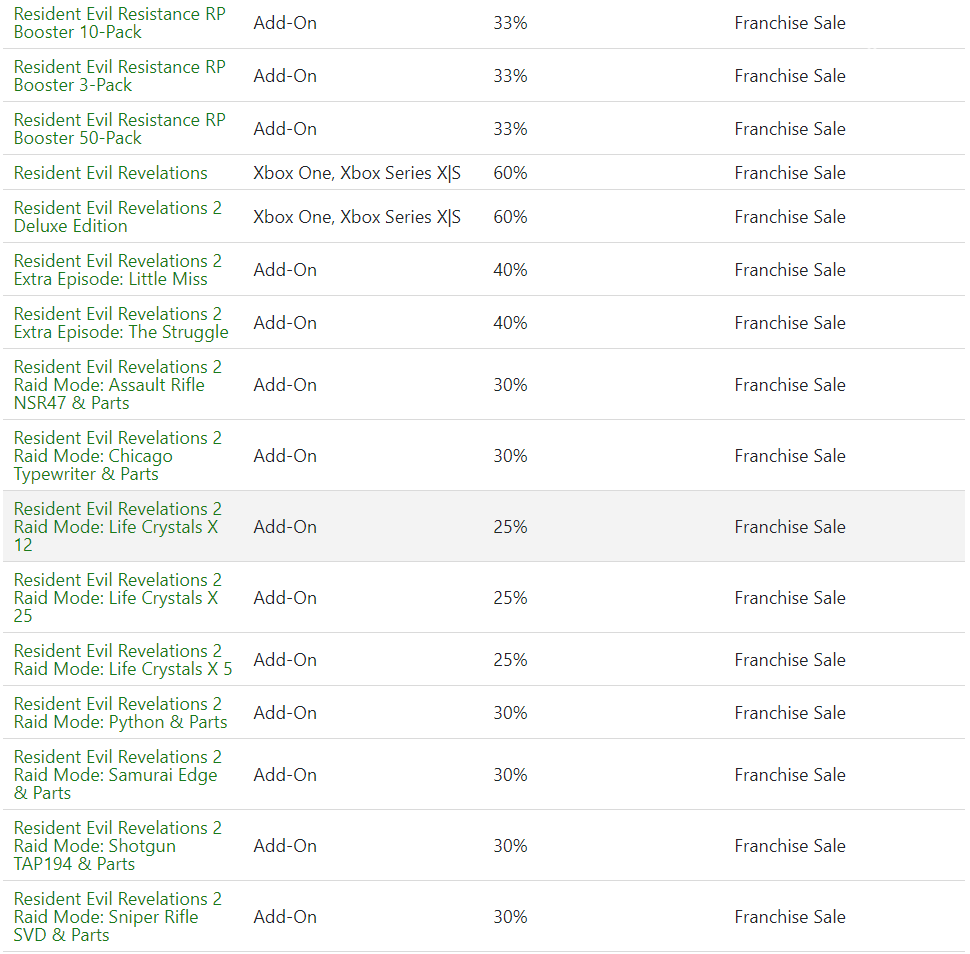This screenshot has height=954, width=970.
Task: Open Resident Evil Resistance RP Booster 50-Pack link
Action: pos(119,129)
